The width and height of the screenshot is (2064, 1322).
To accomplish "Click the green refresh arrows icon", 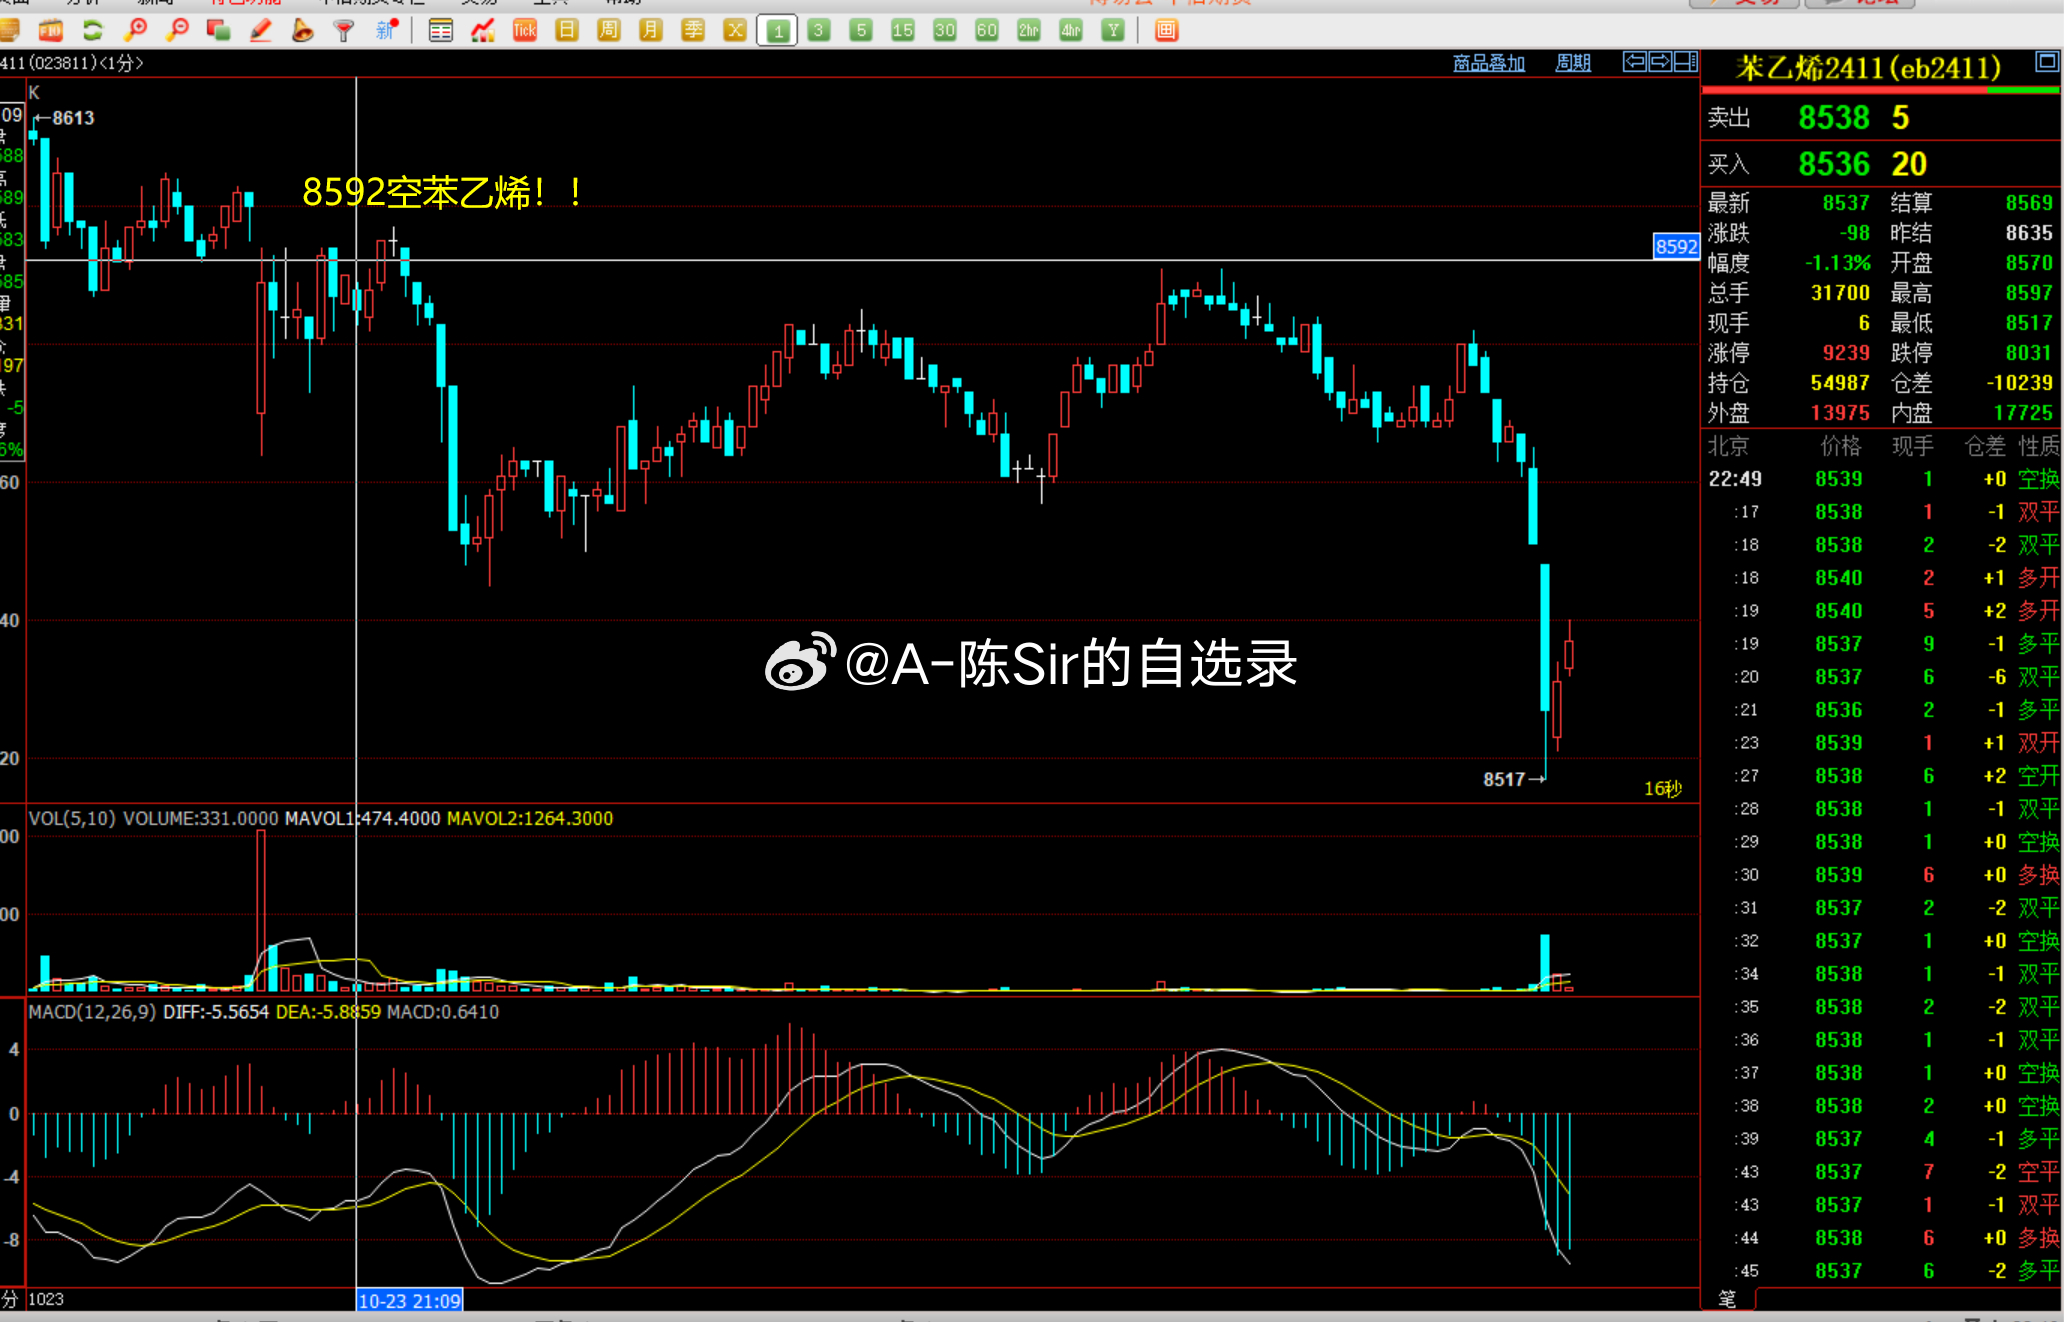I will click(x=93, y=30).
